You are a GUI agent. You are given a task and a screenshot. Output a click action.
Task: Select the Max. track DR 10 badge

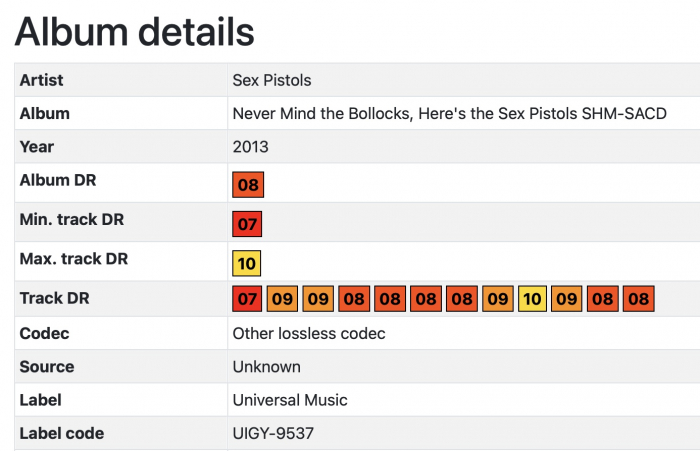pos(247,264)
